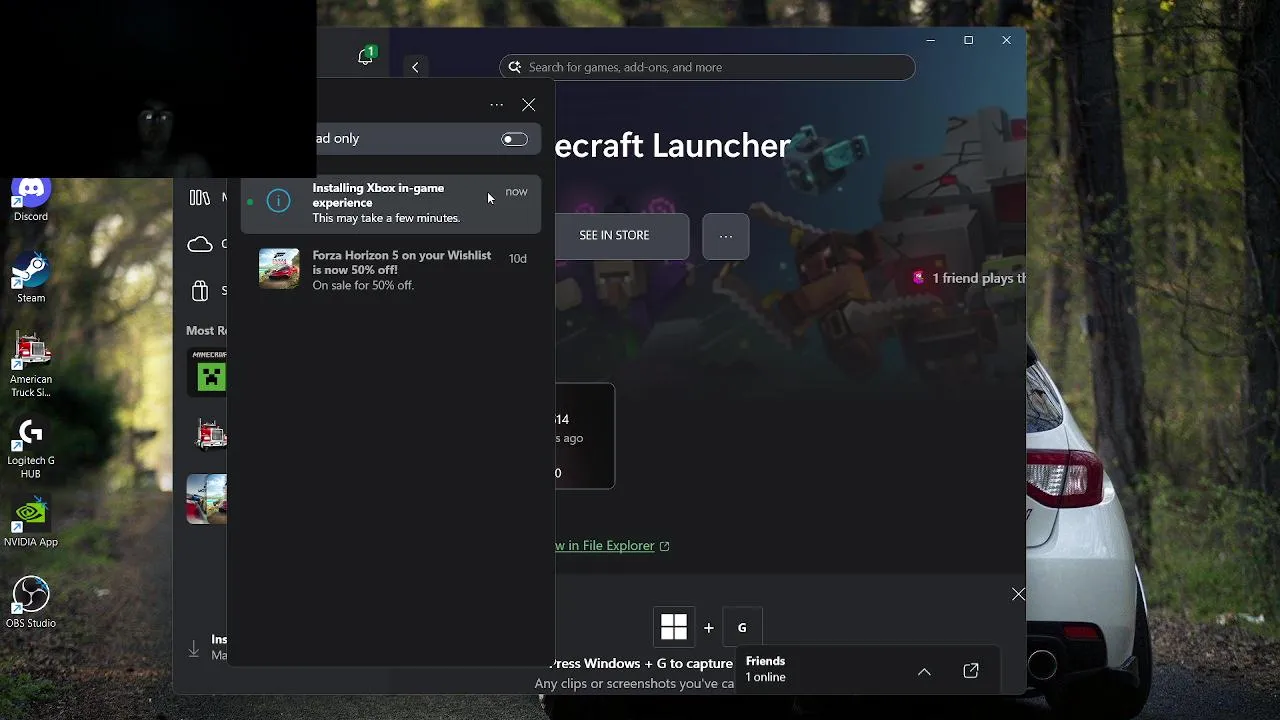The width and height of the screenshot is (1280, 720).
Task: Open the downloads queue icon
Action: (x=194, y=649)
